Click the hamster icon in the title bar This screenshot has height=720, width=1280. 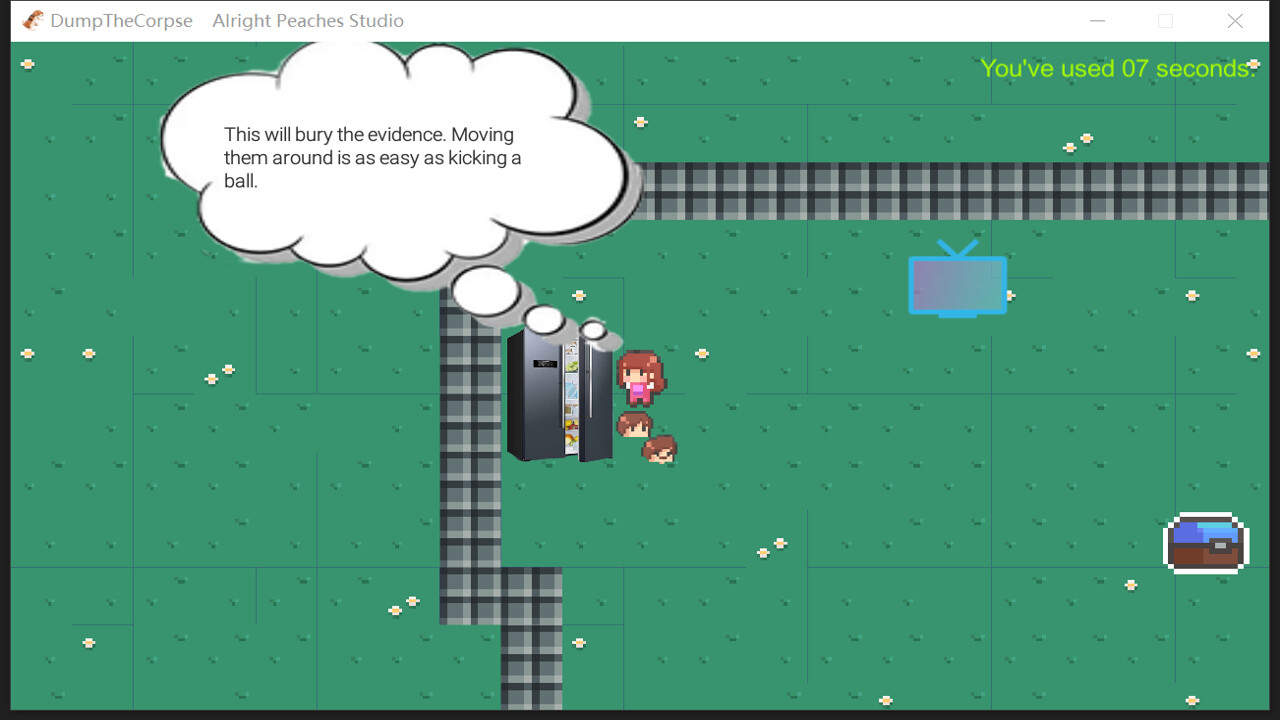tap(31, 20)
